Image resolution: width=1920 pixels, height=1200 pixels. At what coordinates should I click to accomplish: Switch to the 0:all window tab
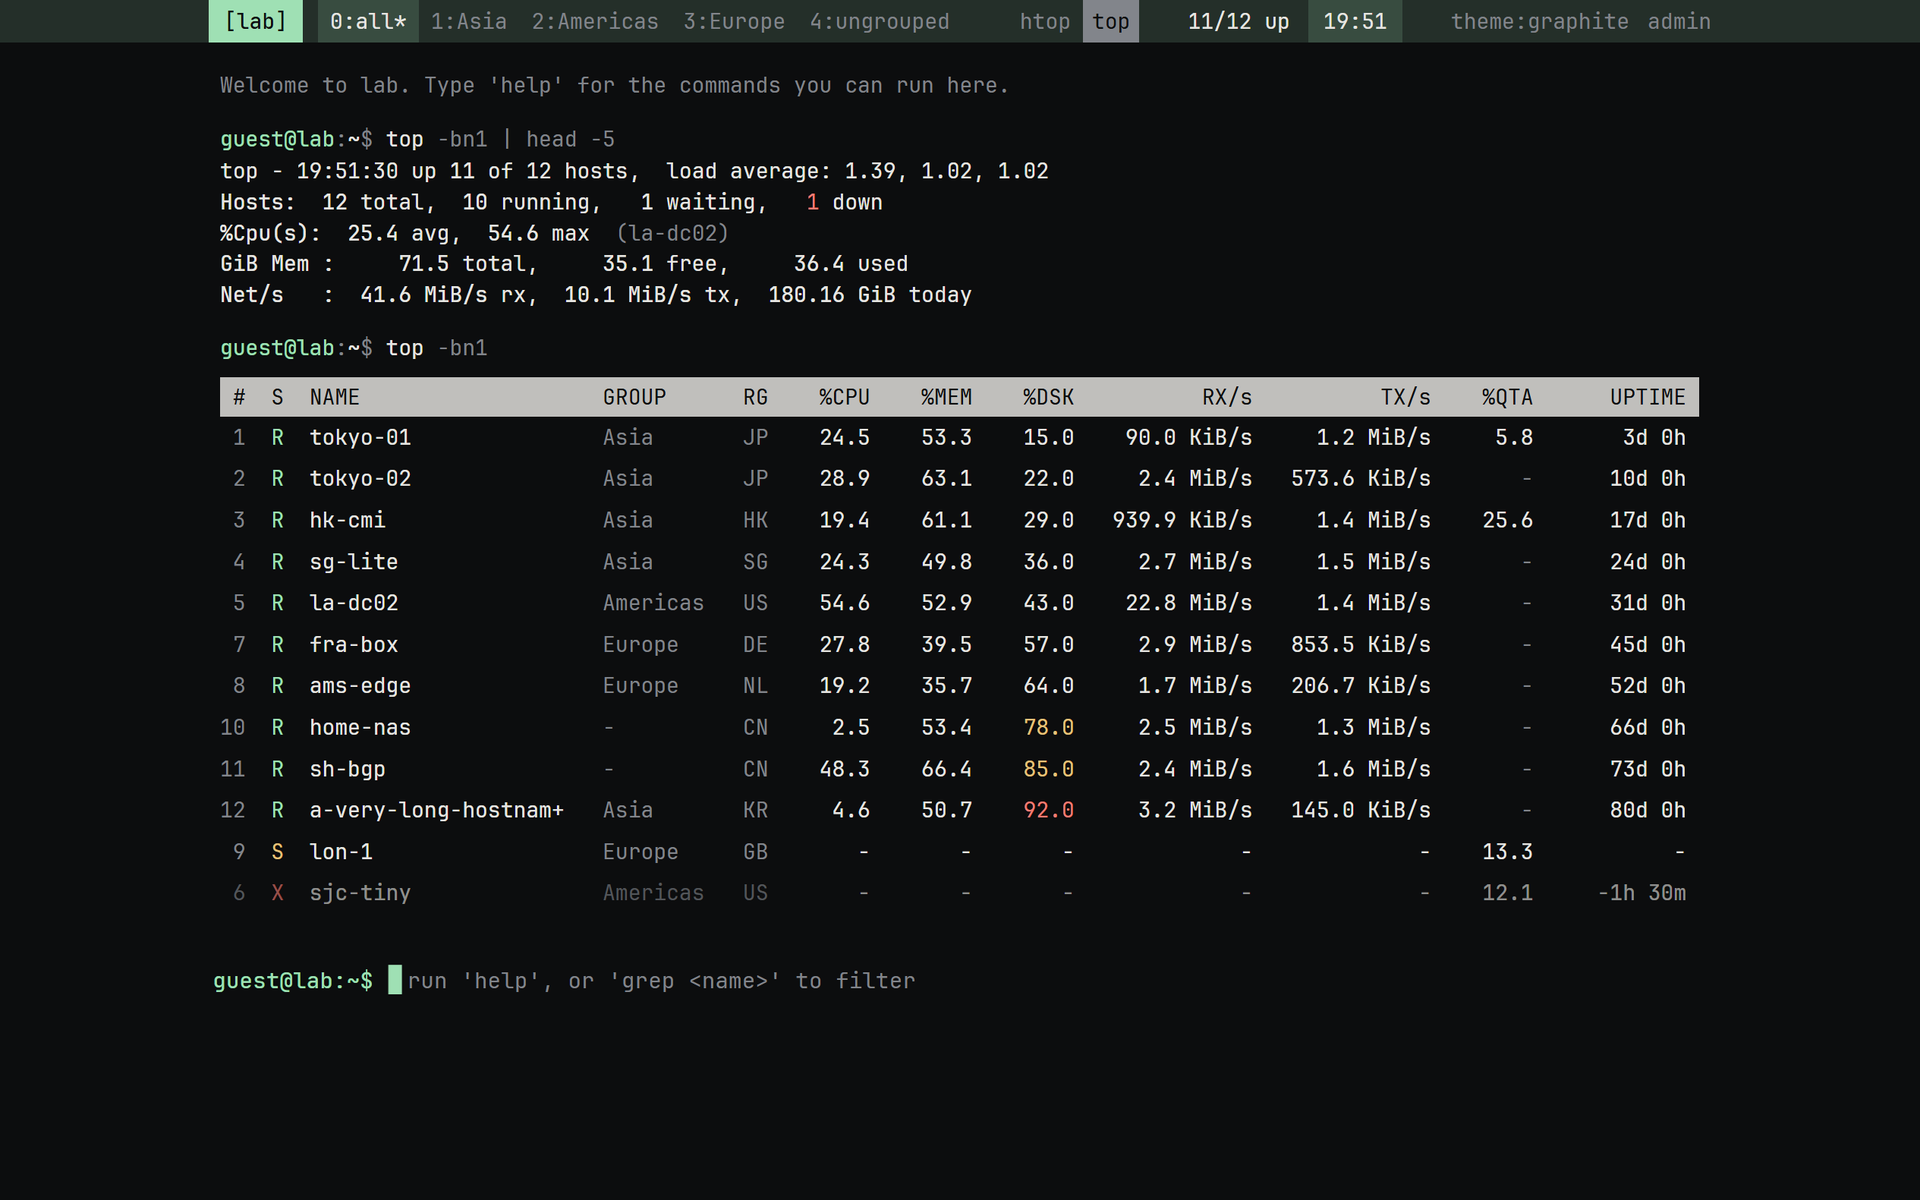(368, 21)
